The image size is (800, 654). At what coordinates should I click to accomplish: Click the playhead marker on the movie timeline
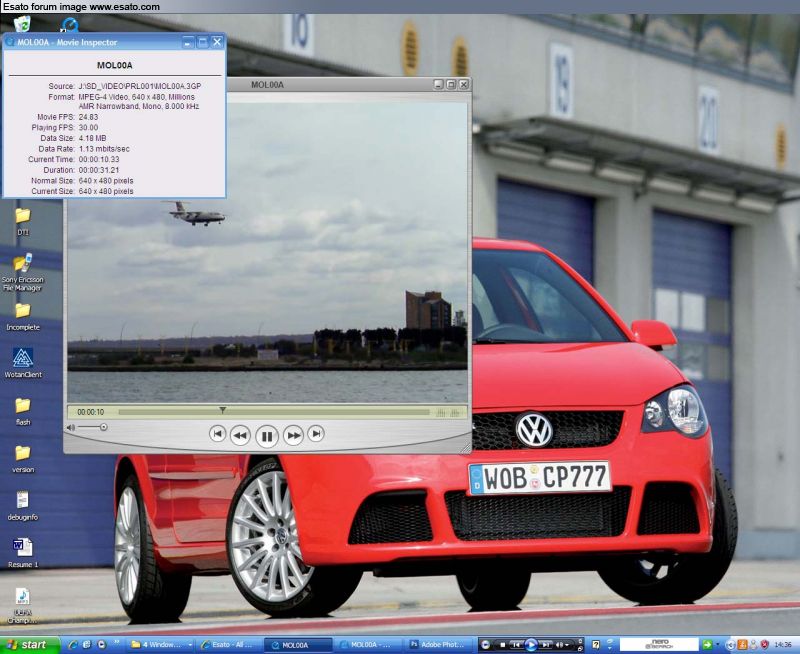coord(222,410)
